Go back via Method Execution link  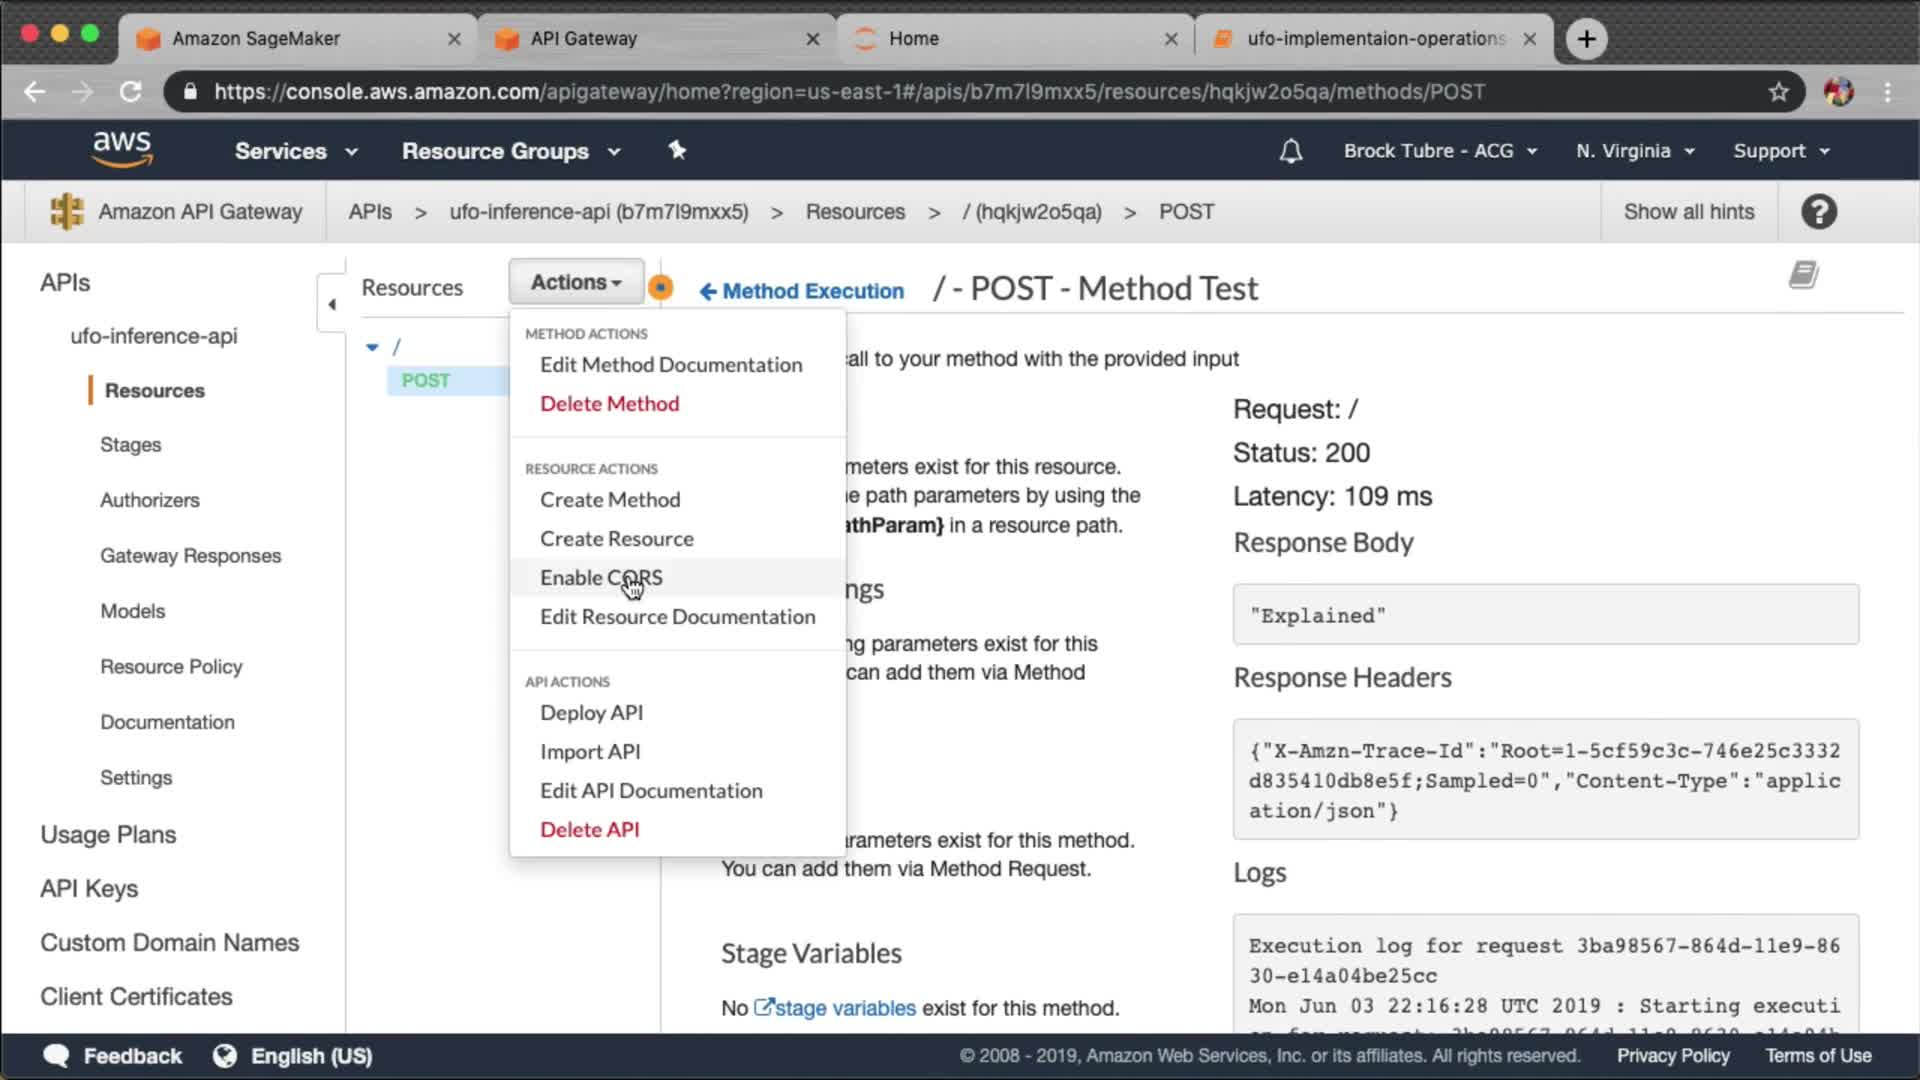coord(801,291)
